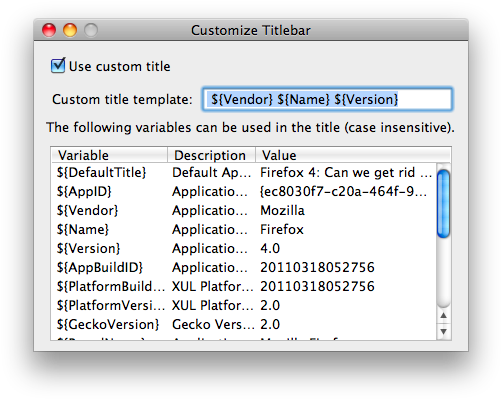Click the Custom title template input field
This screenshot has width=501, height=399.
327,99
